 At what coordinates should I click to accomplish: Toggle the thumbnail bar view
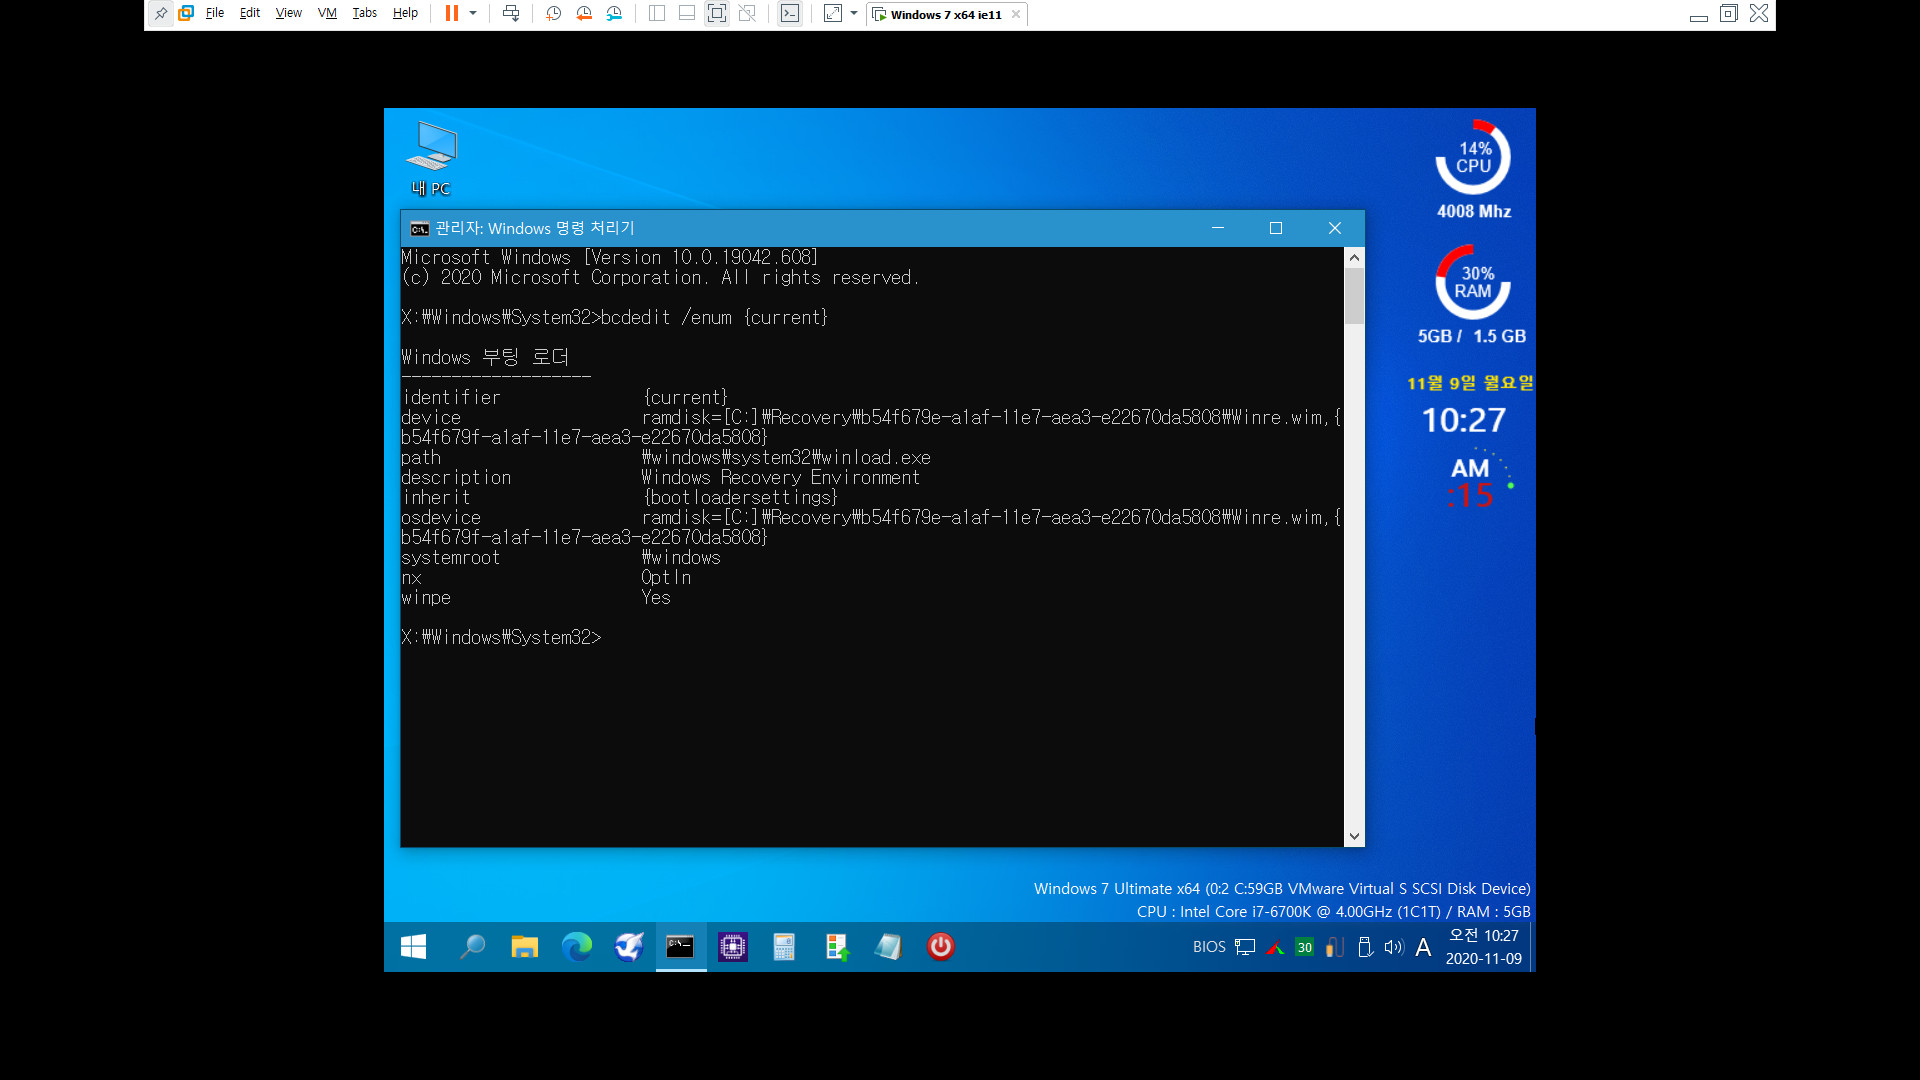tap(687, 14)
